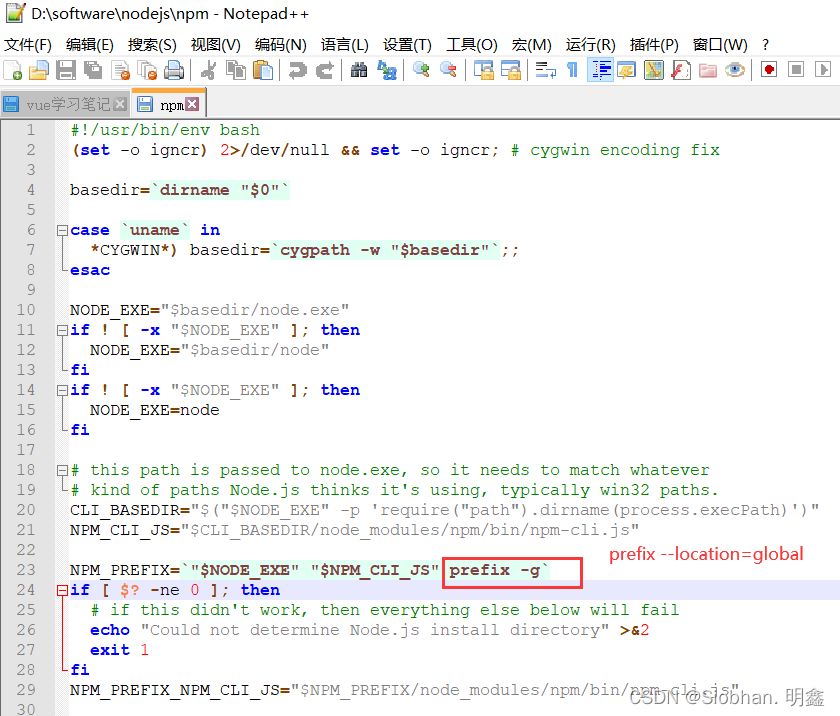
Task: Click 'NODE_EXE=node' on line 15
Action: pos(154,410)
